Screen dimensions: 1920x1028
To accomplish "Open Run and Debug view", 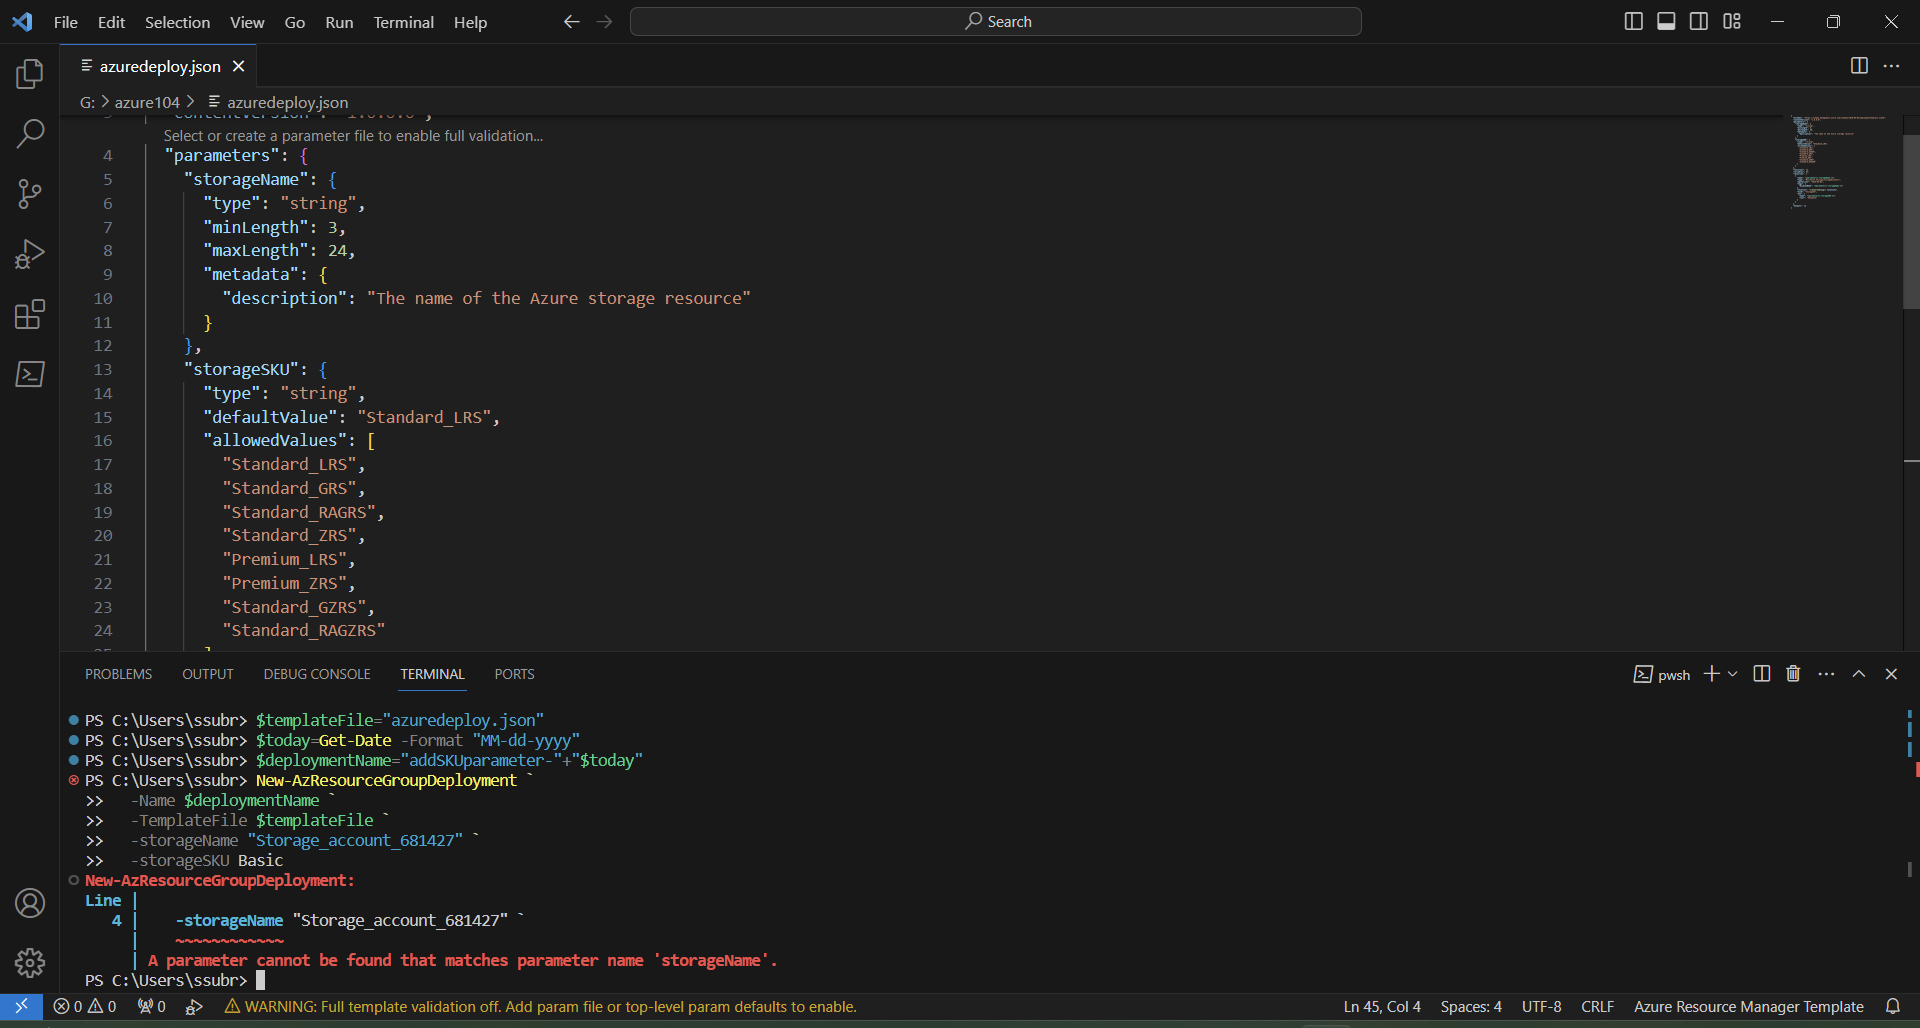I will click(x=30, y=254).
